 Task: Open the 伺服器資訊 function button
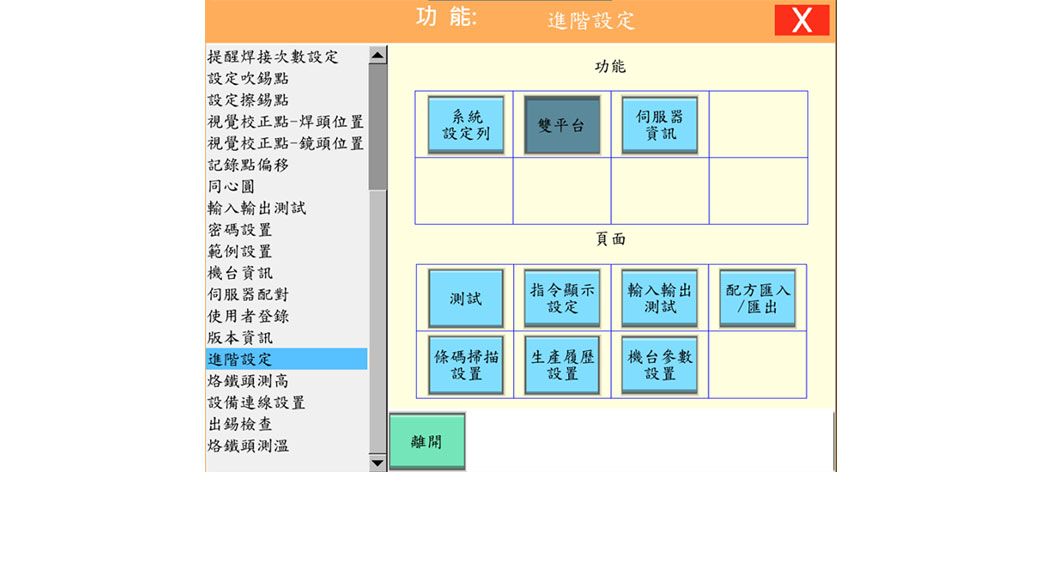659,125
